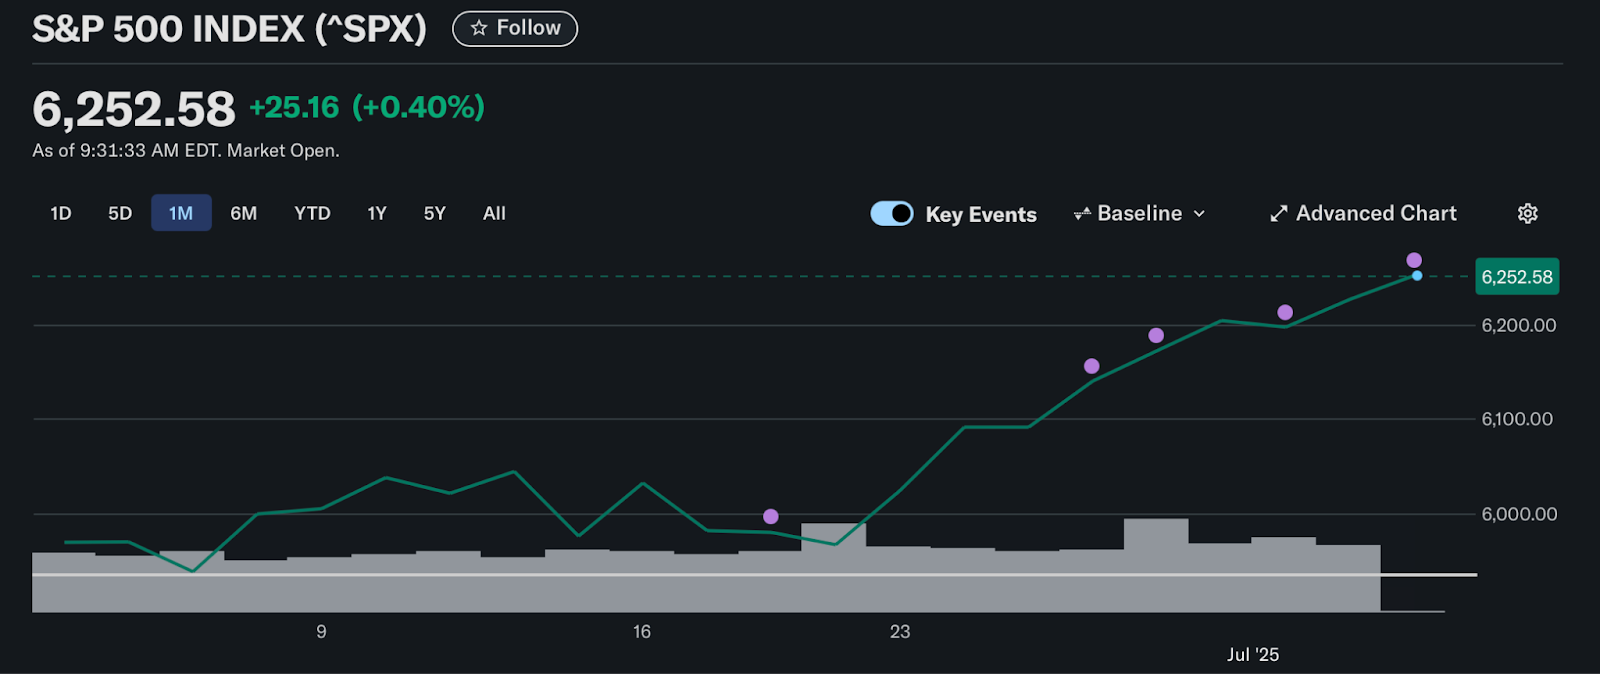The height and width of the screenshot is (674, 1600).
Task: Select the 1M time range
Action: pyautogui.click(x=181, y=213)
